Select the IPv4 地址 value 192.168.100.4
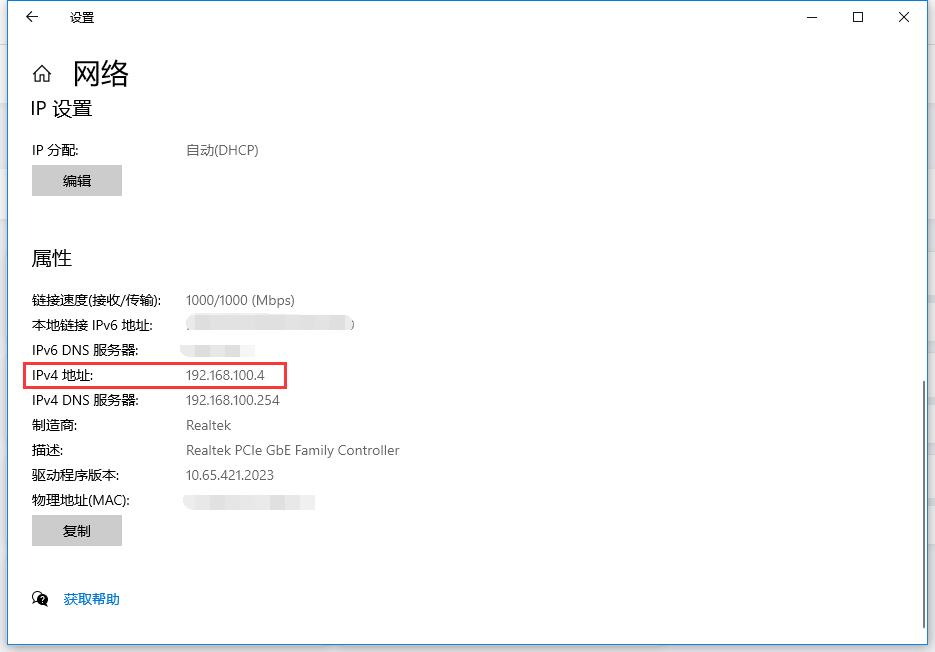 pos(225,375)
